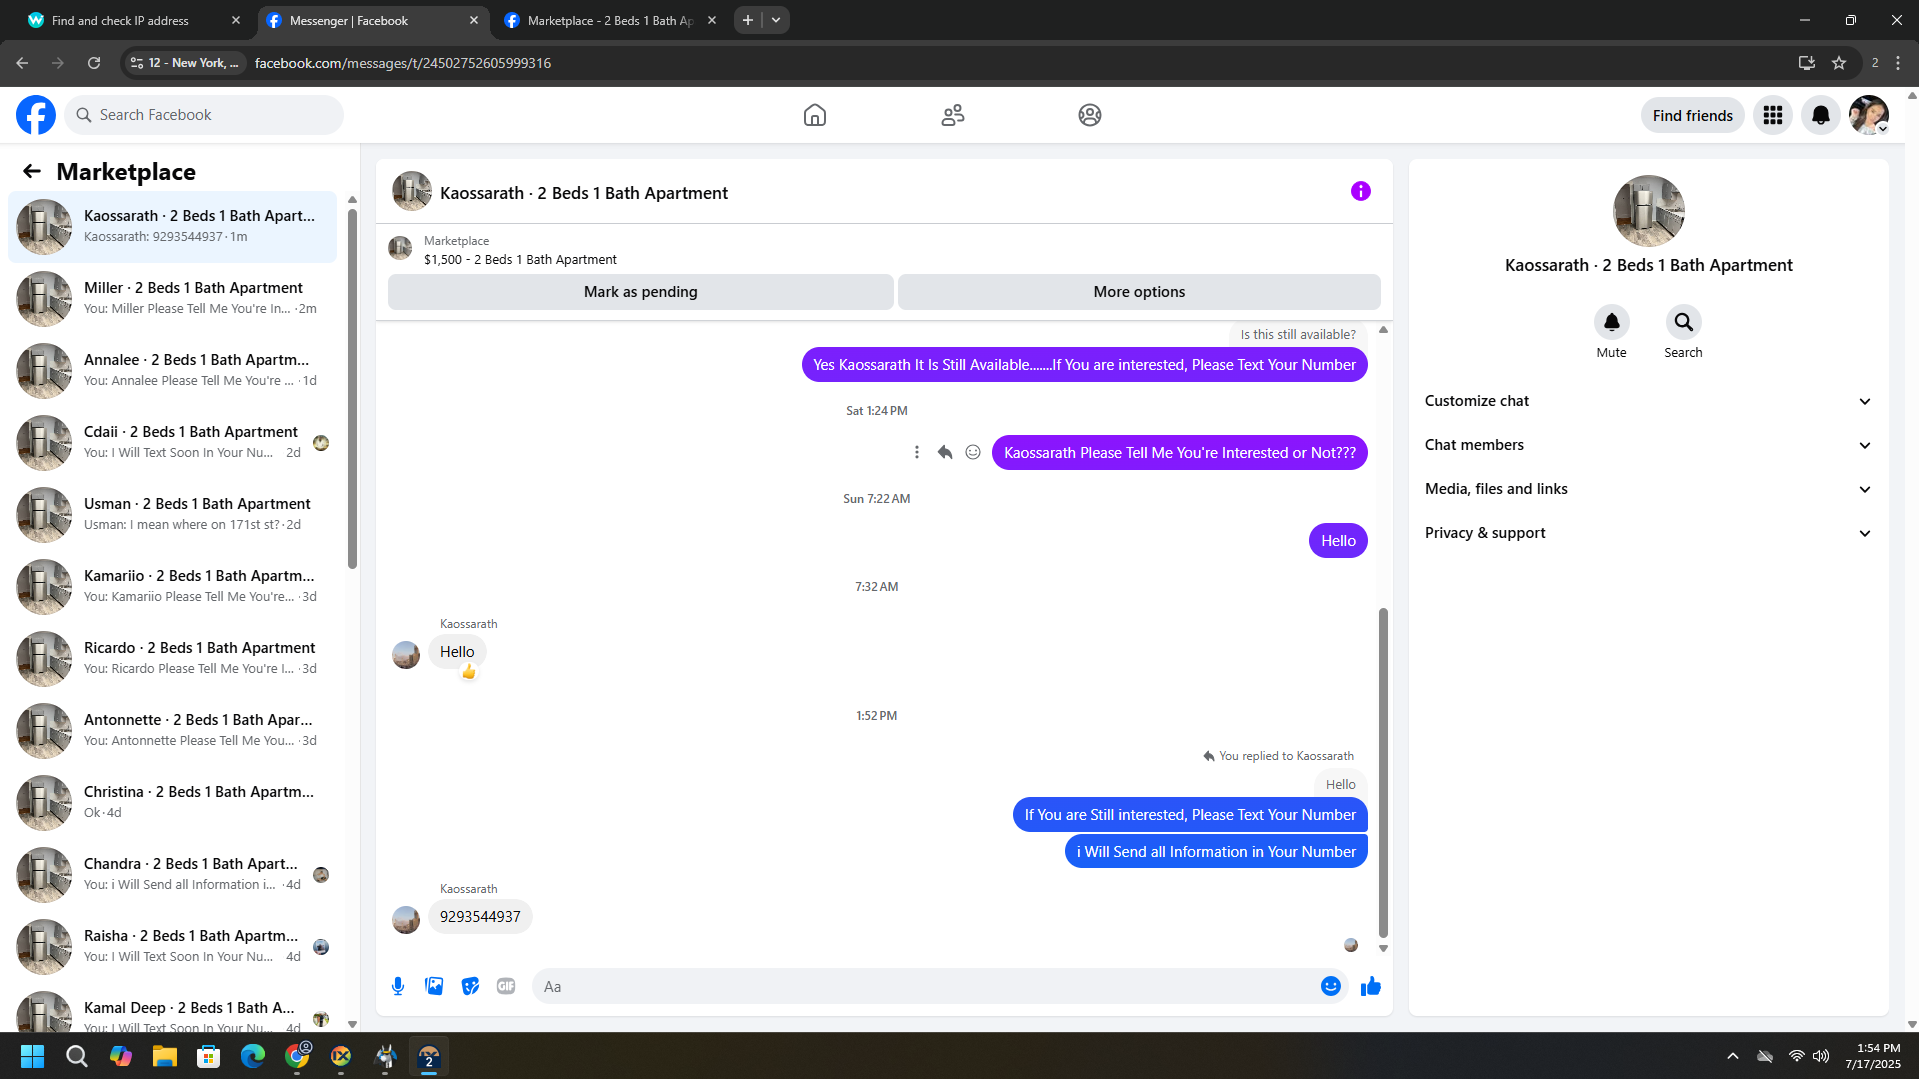This screenshot has height=1079, width=1919.
Task: Open a new browser tab
Action: (x=748, y=20)
